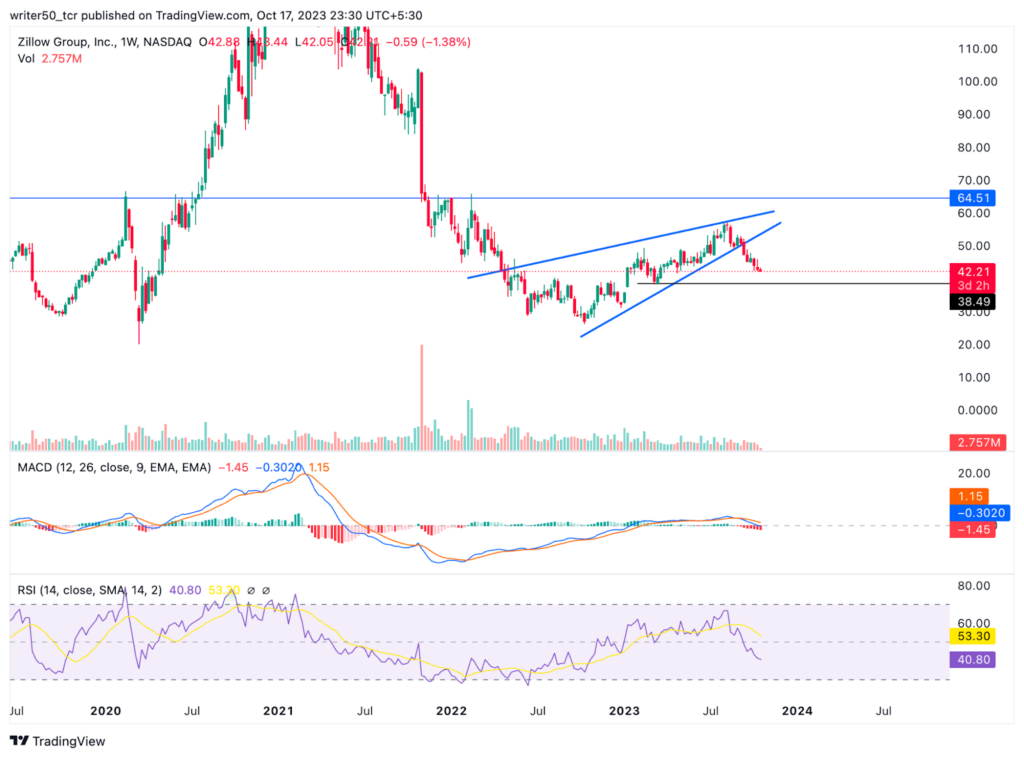Select the red −1.45 MACD axis label

pyautogui.click(x=972, y=529)
